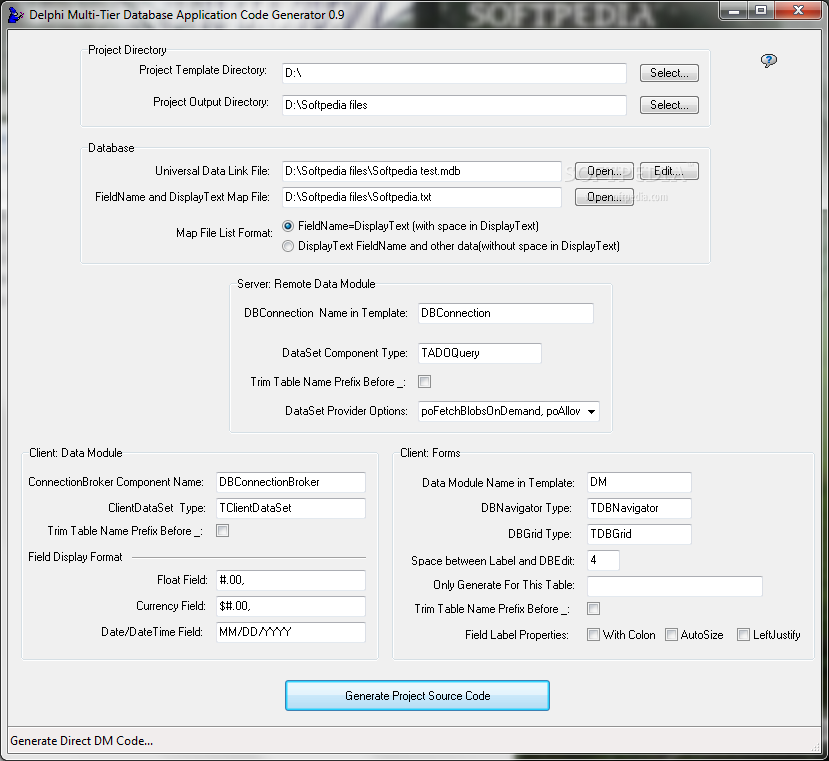
Task: Toggle server Trim Table Name Prefix checkbox
Action: 424,381
